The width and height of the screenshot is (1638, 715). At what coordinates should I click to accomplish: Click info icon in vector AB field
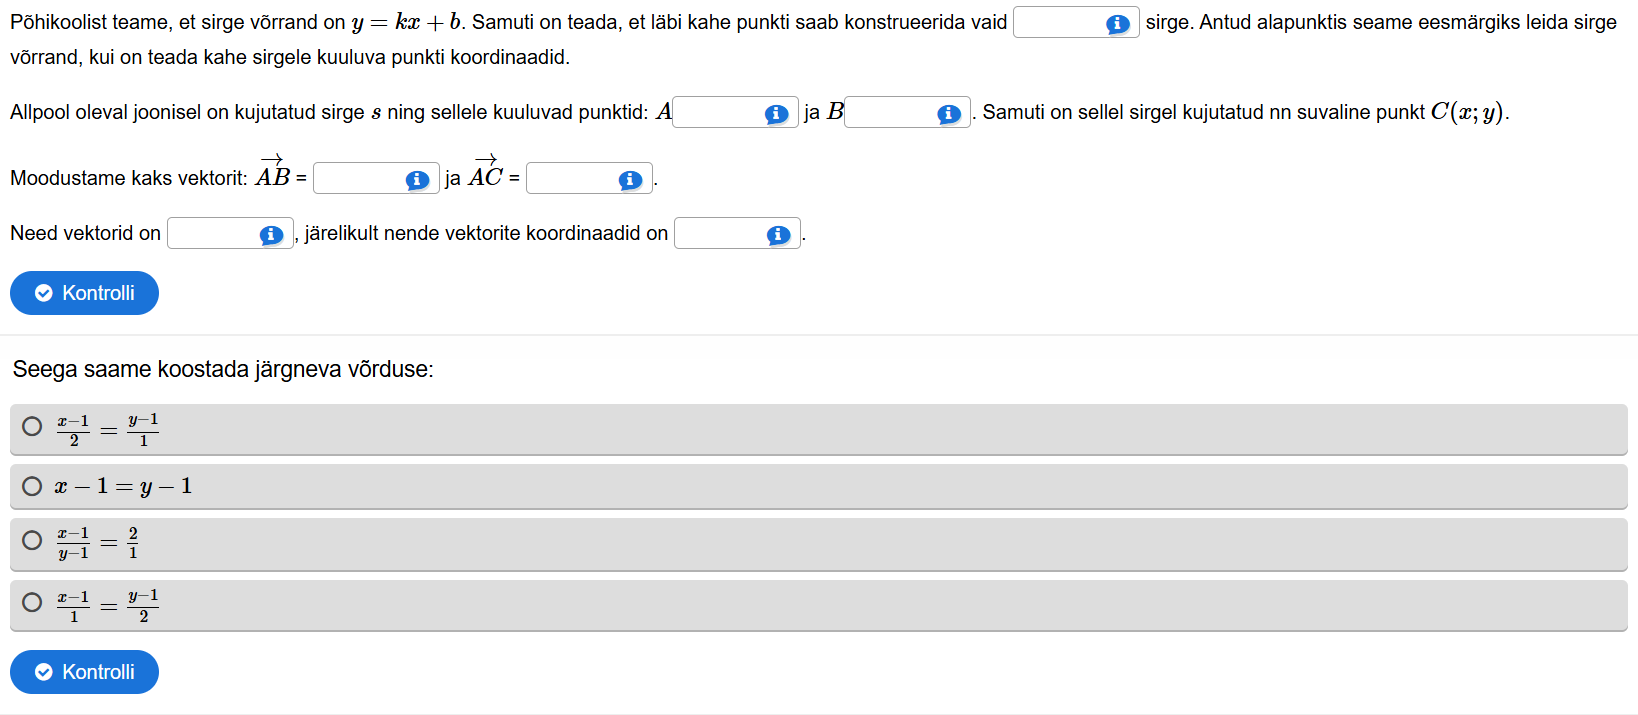(417, 180)
